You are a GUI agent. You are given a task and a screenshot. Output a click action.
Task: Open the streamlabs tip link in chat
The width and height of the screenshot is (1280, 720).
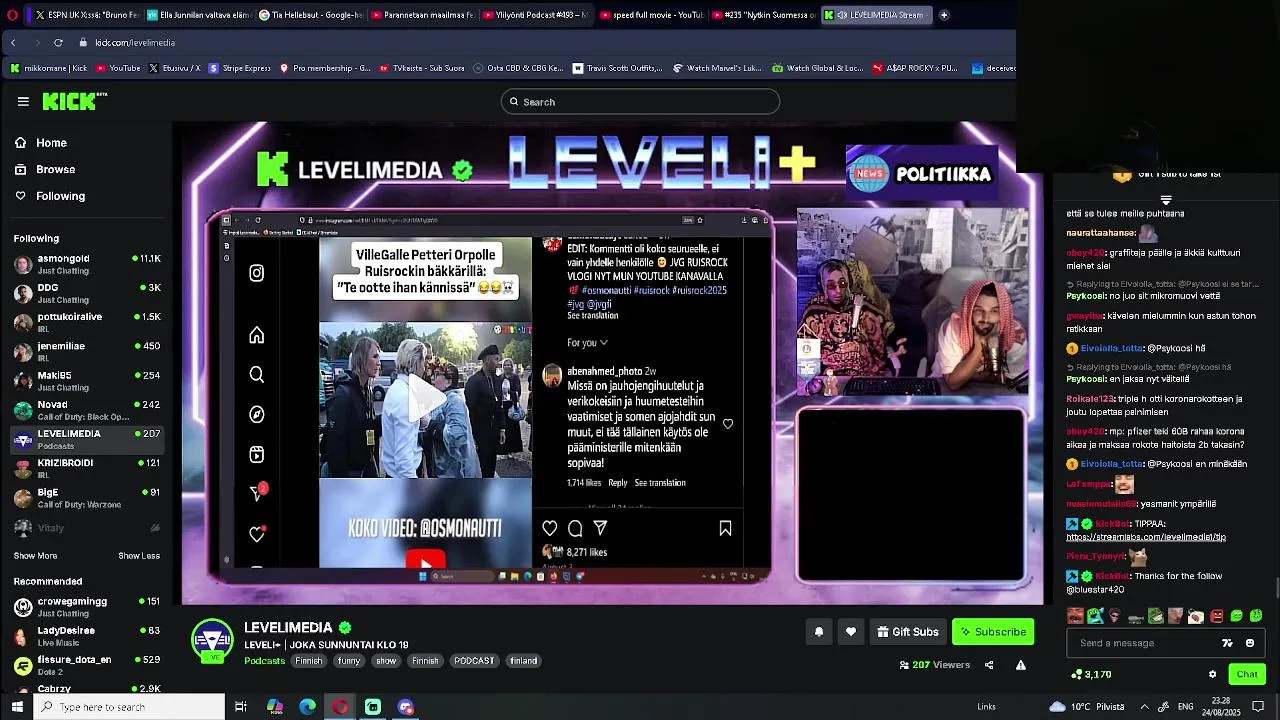[x=1146, y=537]
